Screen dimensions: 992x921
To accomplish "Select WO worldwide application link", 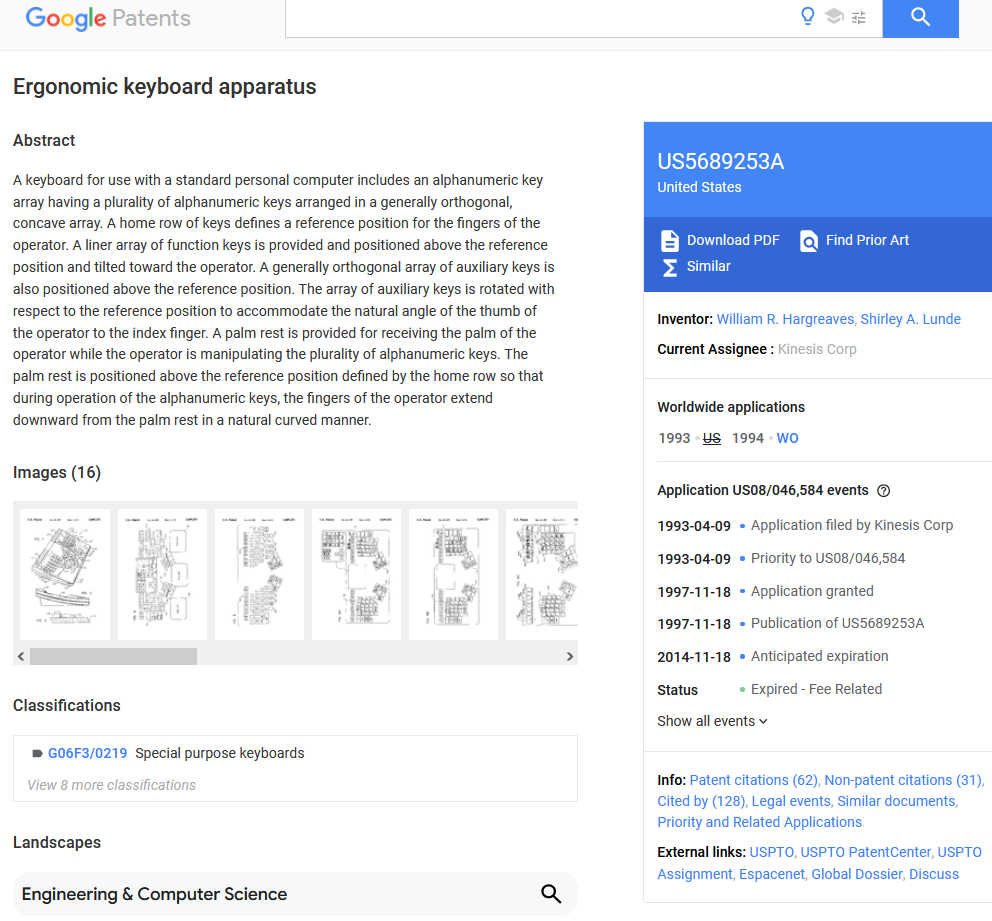I will pos(787,438).
